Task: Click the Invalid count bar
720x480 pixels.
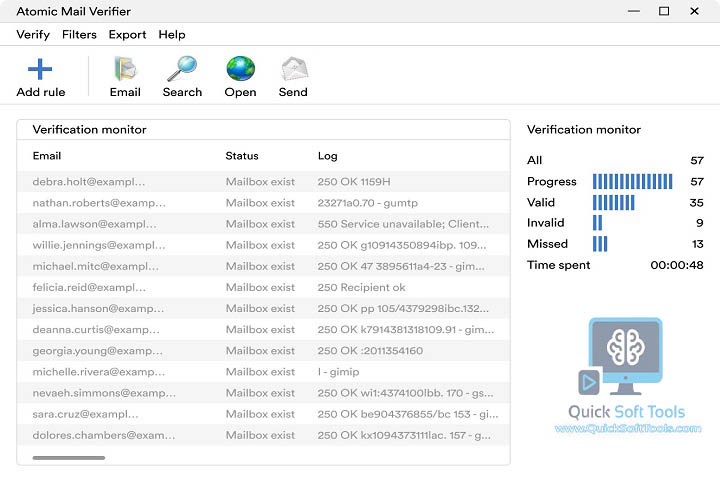Action: pyautogui.click(x=597, y=223)
